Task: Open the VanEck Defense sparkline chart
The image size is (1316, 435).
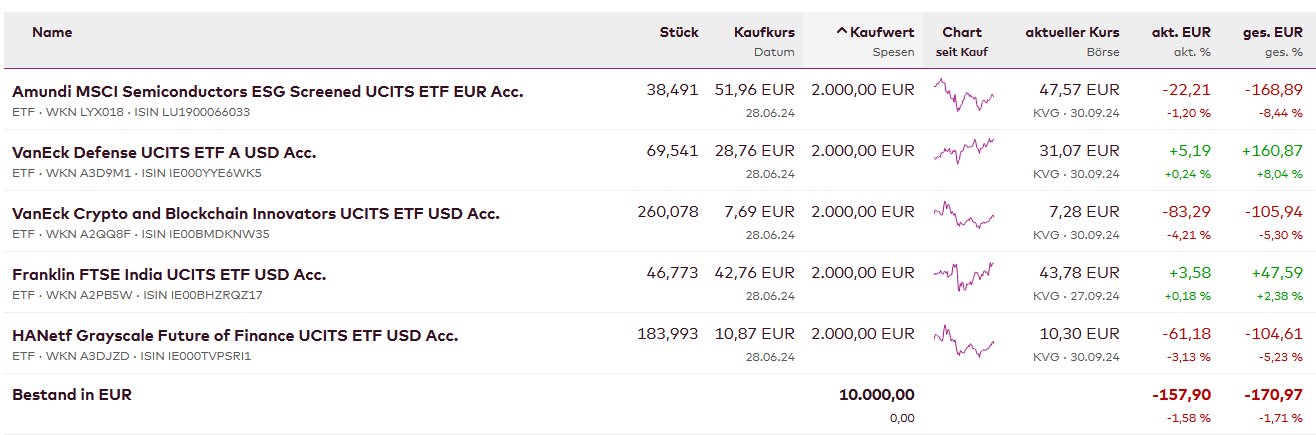Action: click(x=963, y=152)
